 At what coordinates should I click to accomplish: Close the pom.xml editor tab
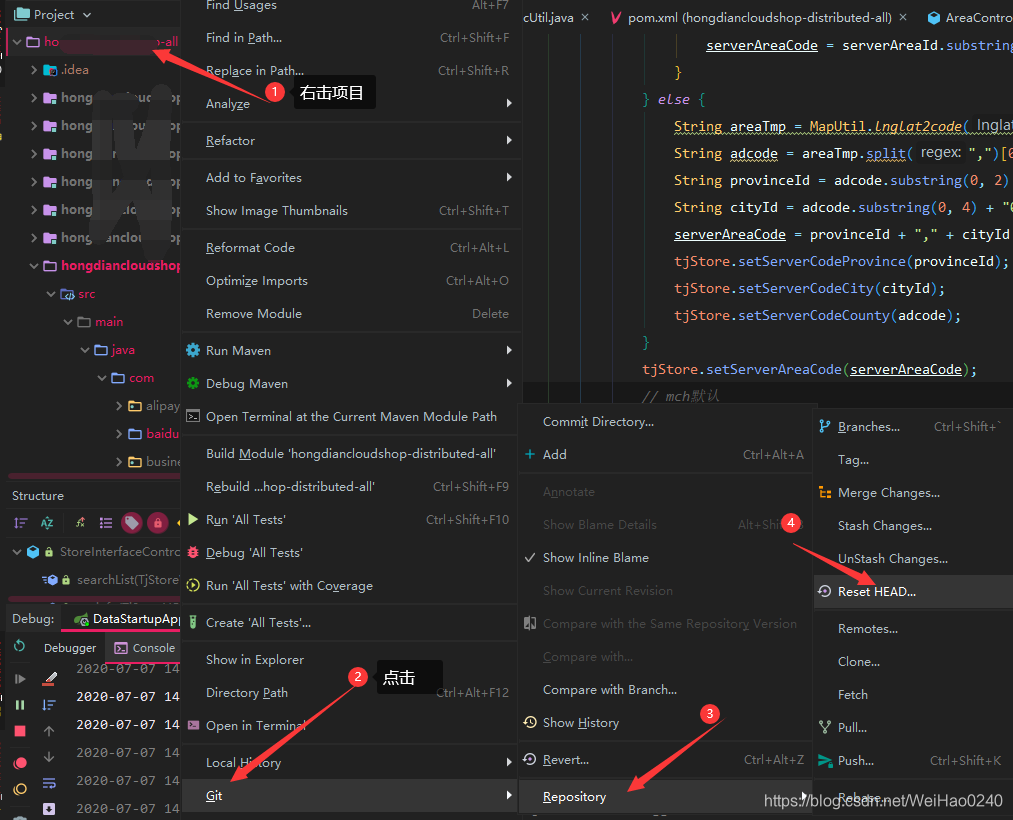(x=903, y=17)
